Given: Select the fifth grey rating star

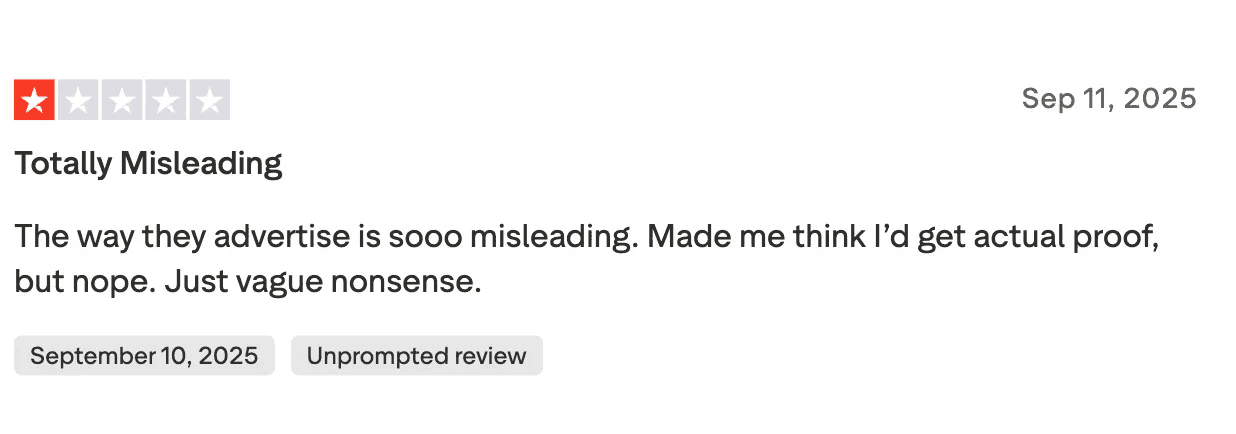Looking at the screenshot, I should tap(210, 100).
